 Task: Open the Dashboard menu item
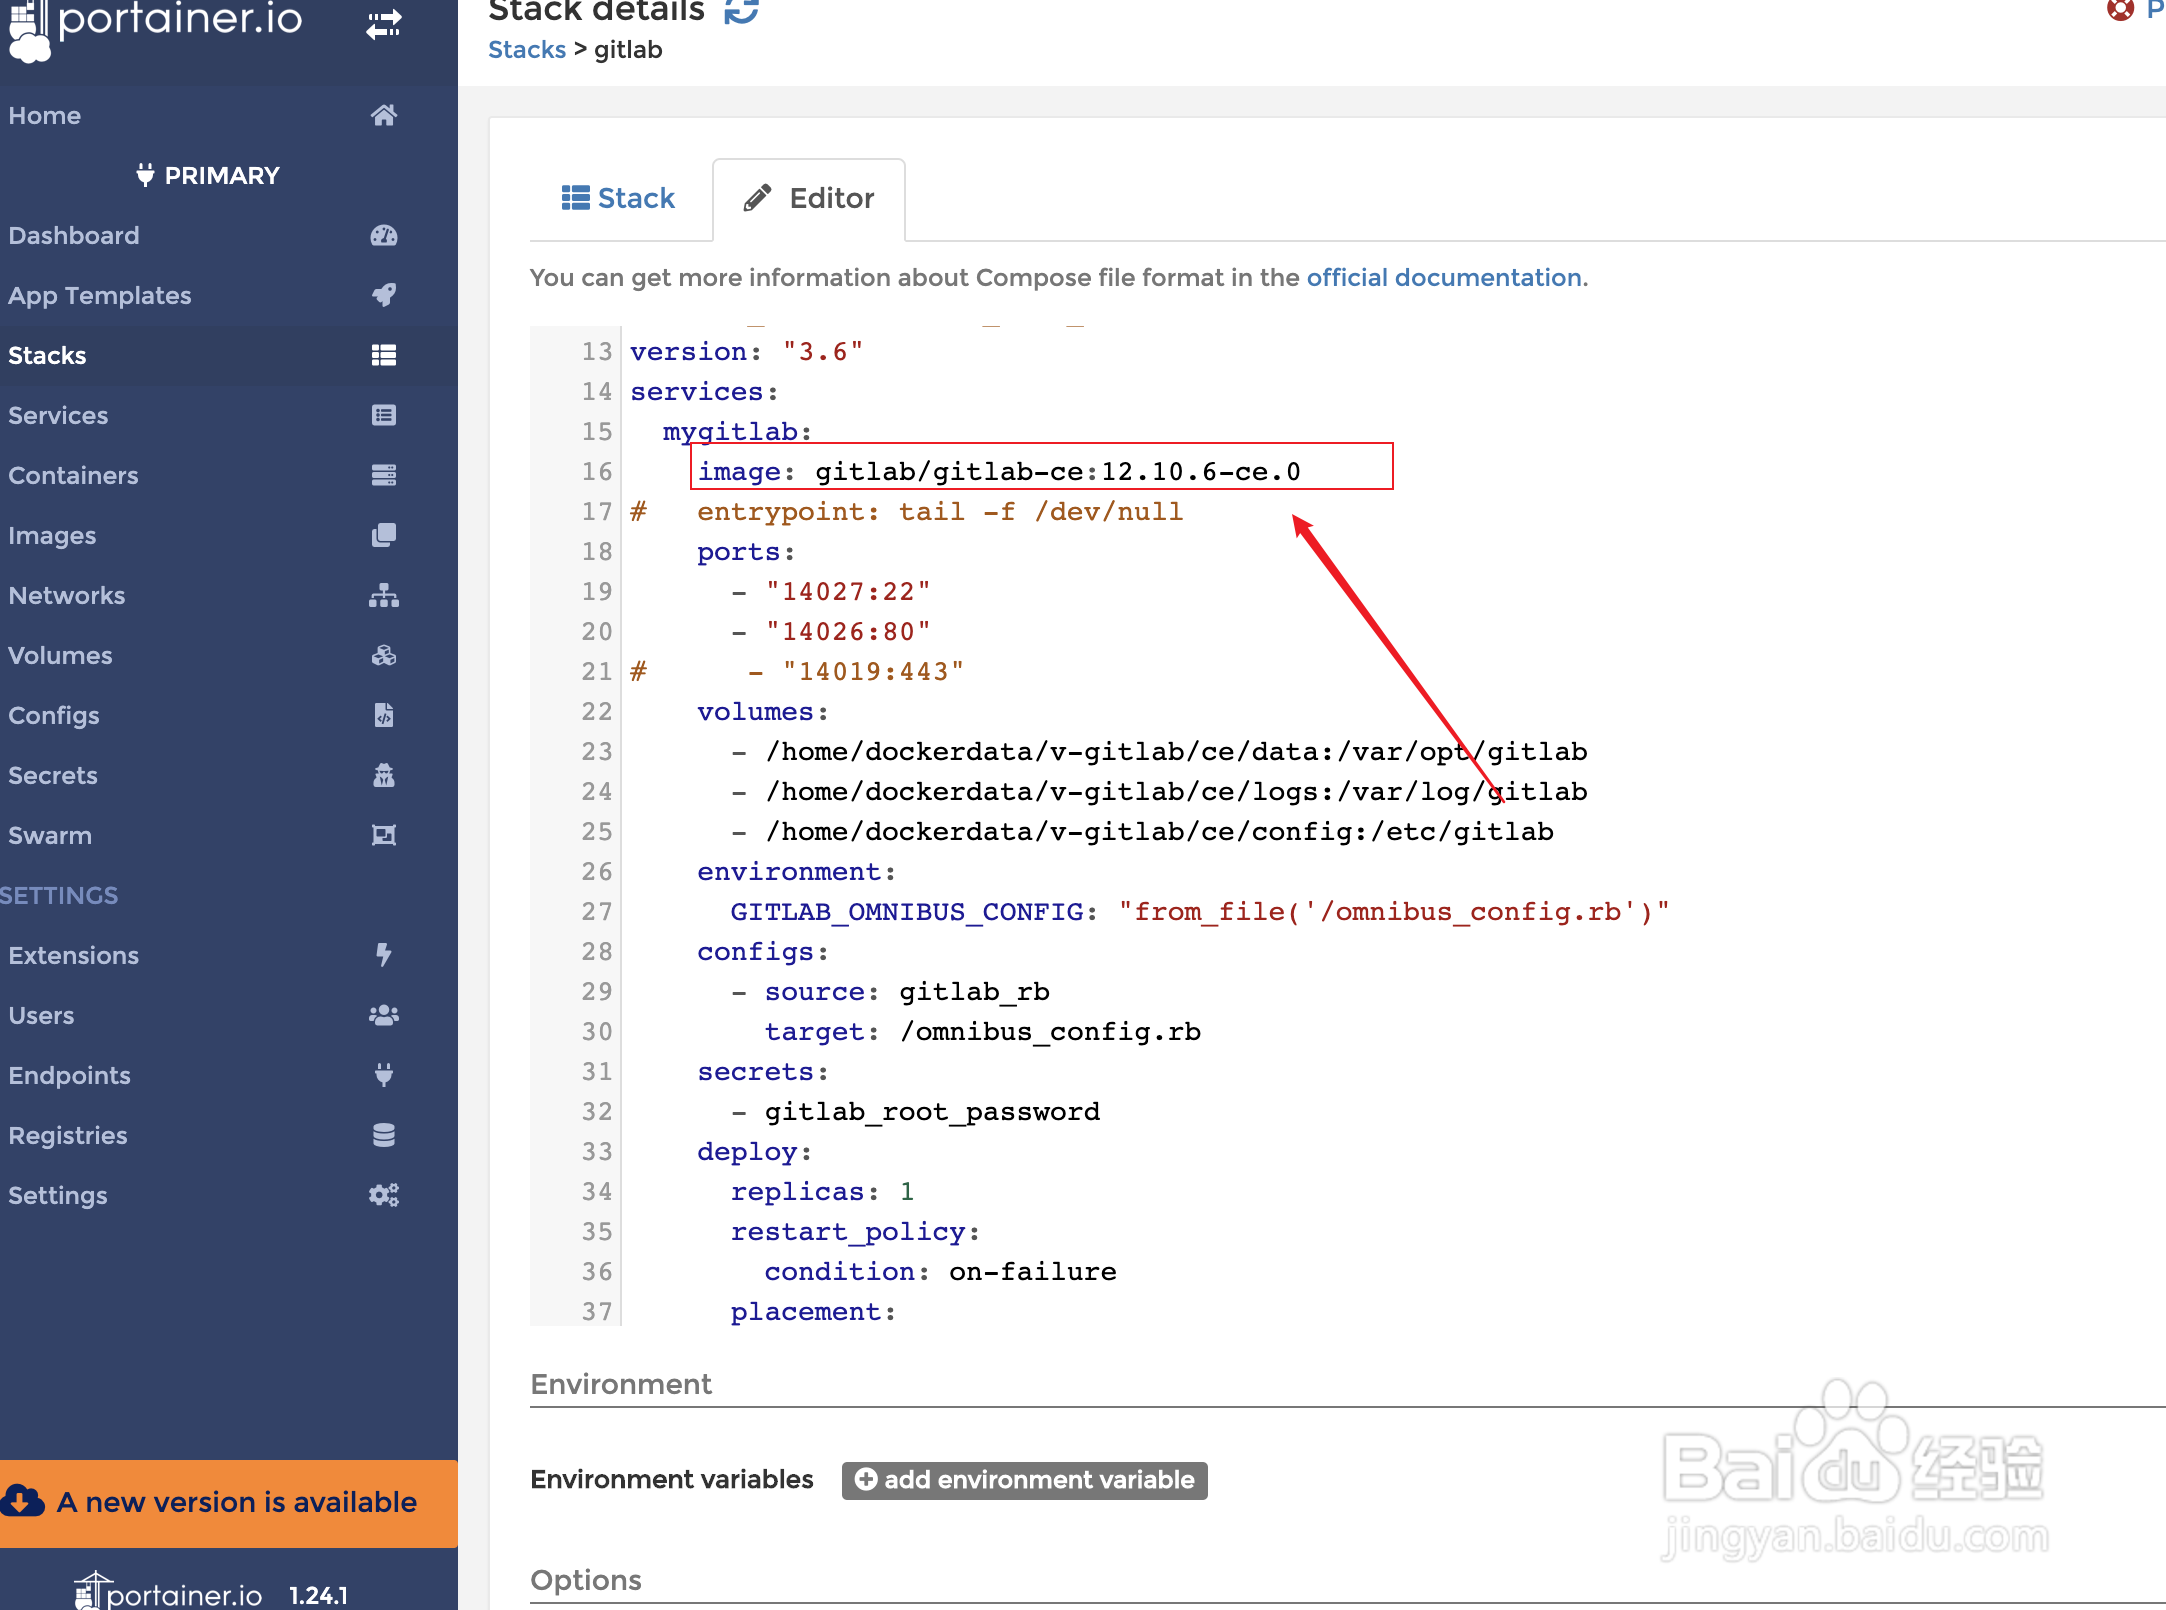74,235
